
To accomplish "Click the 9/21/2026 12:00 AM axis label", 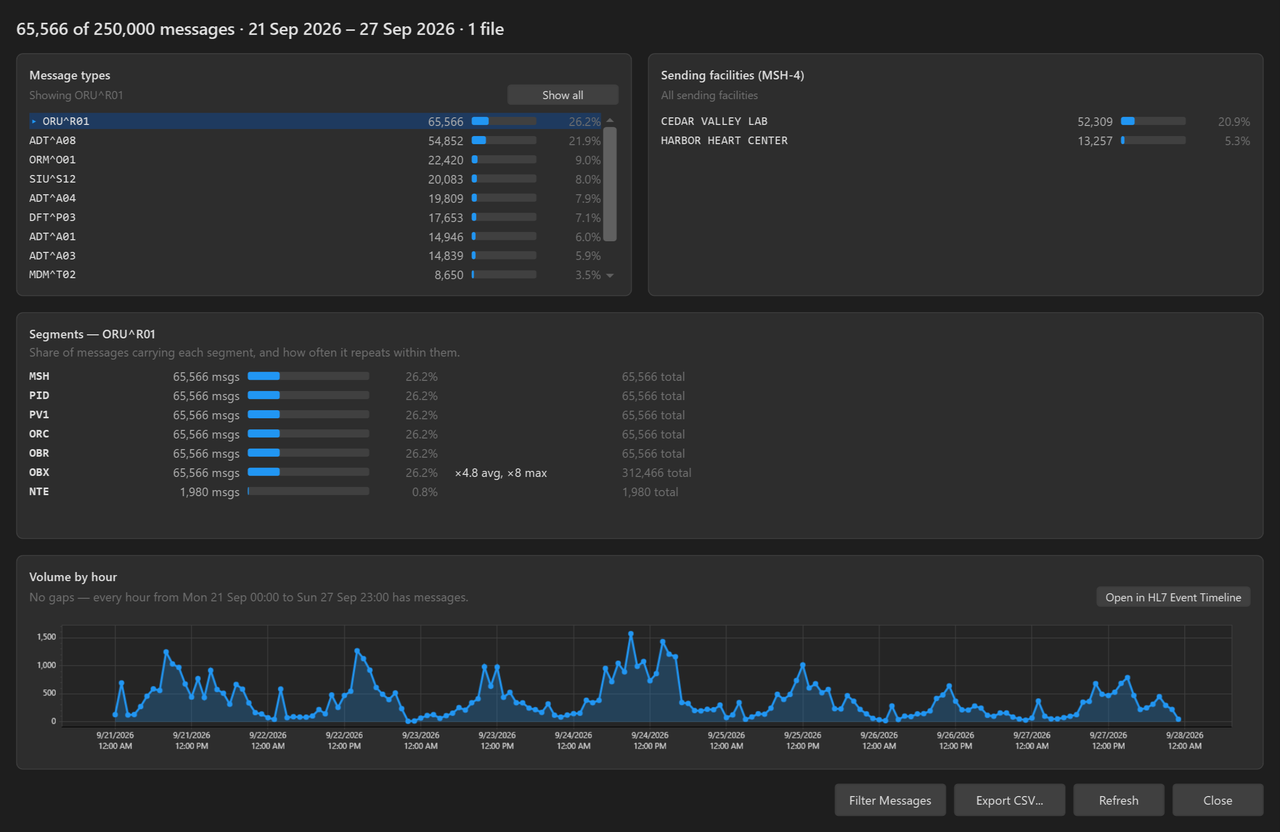I will (115, 740).
